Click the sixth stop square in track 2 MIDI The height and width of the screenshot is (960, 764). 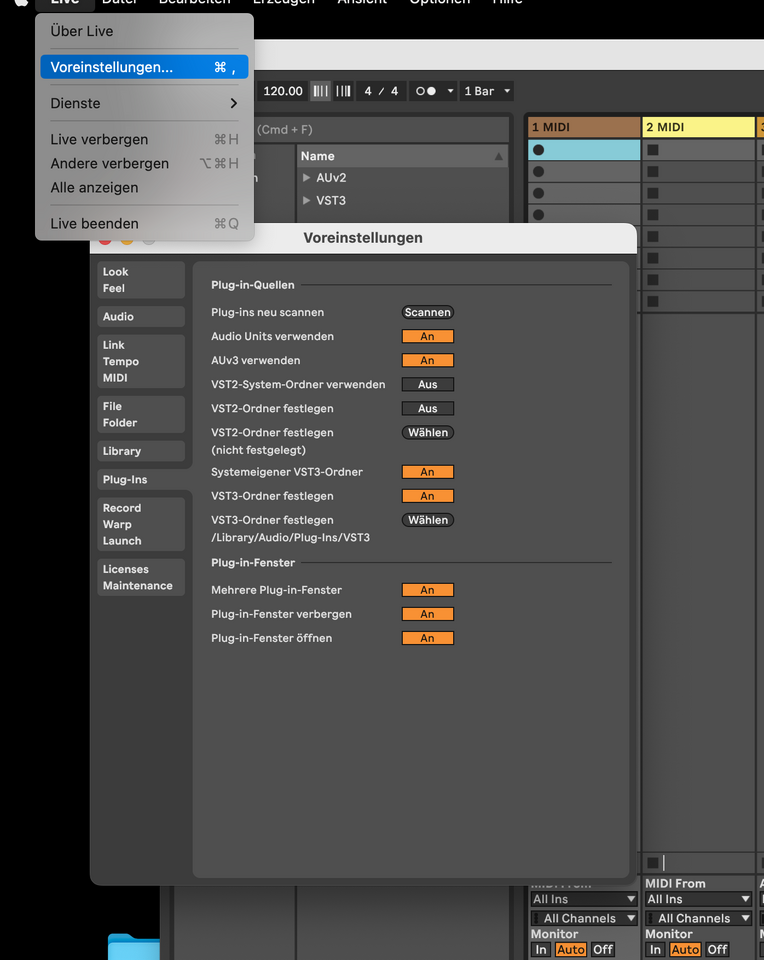click(653, 258)
